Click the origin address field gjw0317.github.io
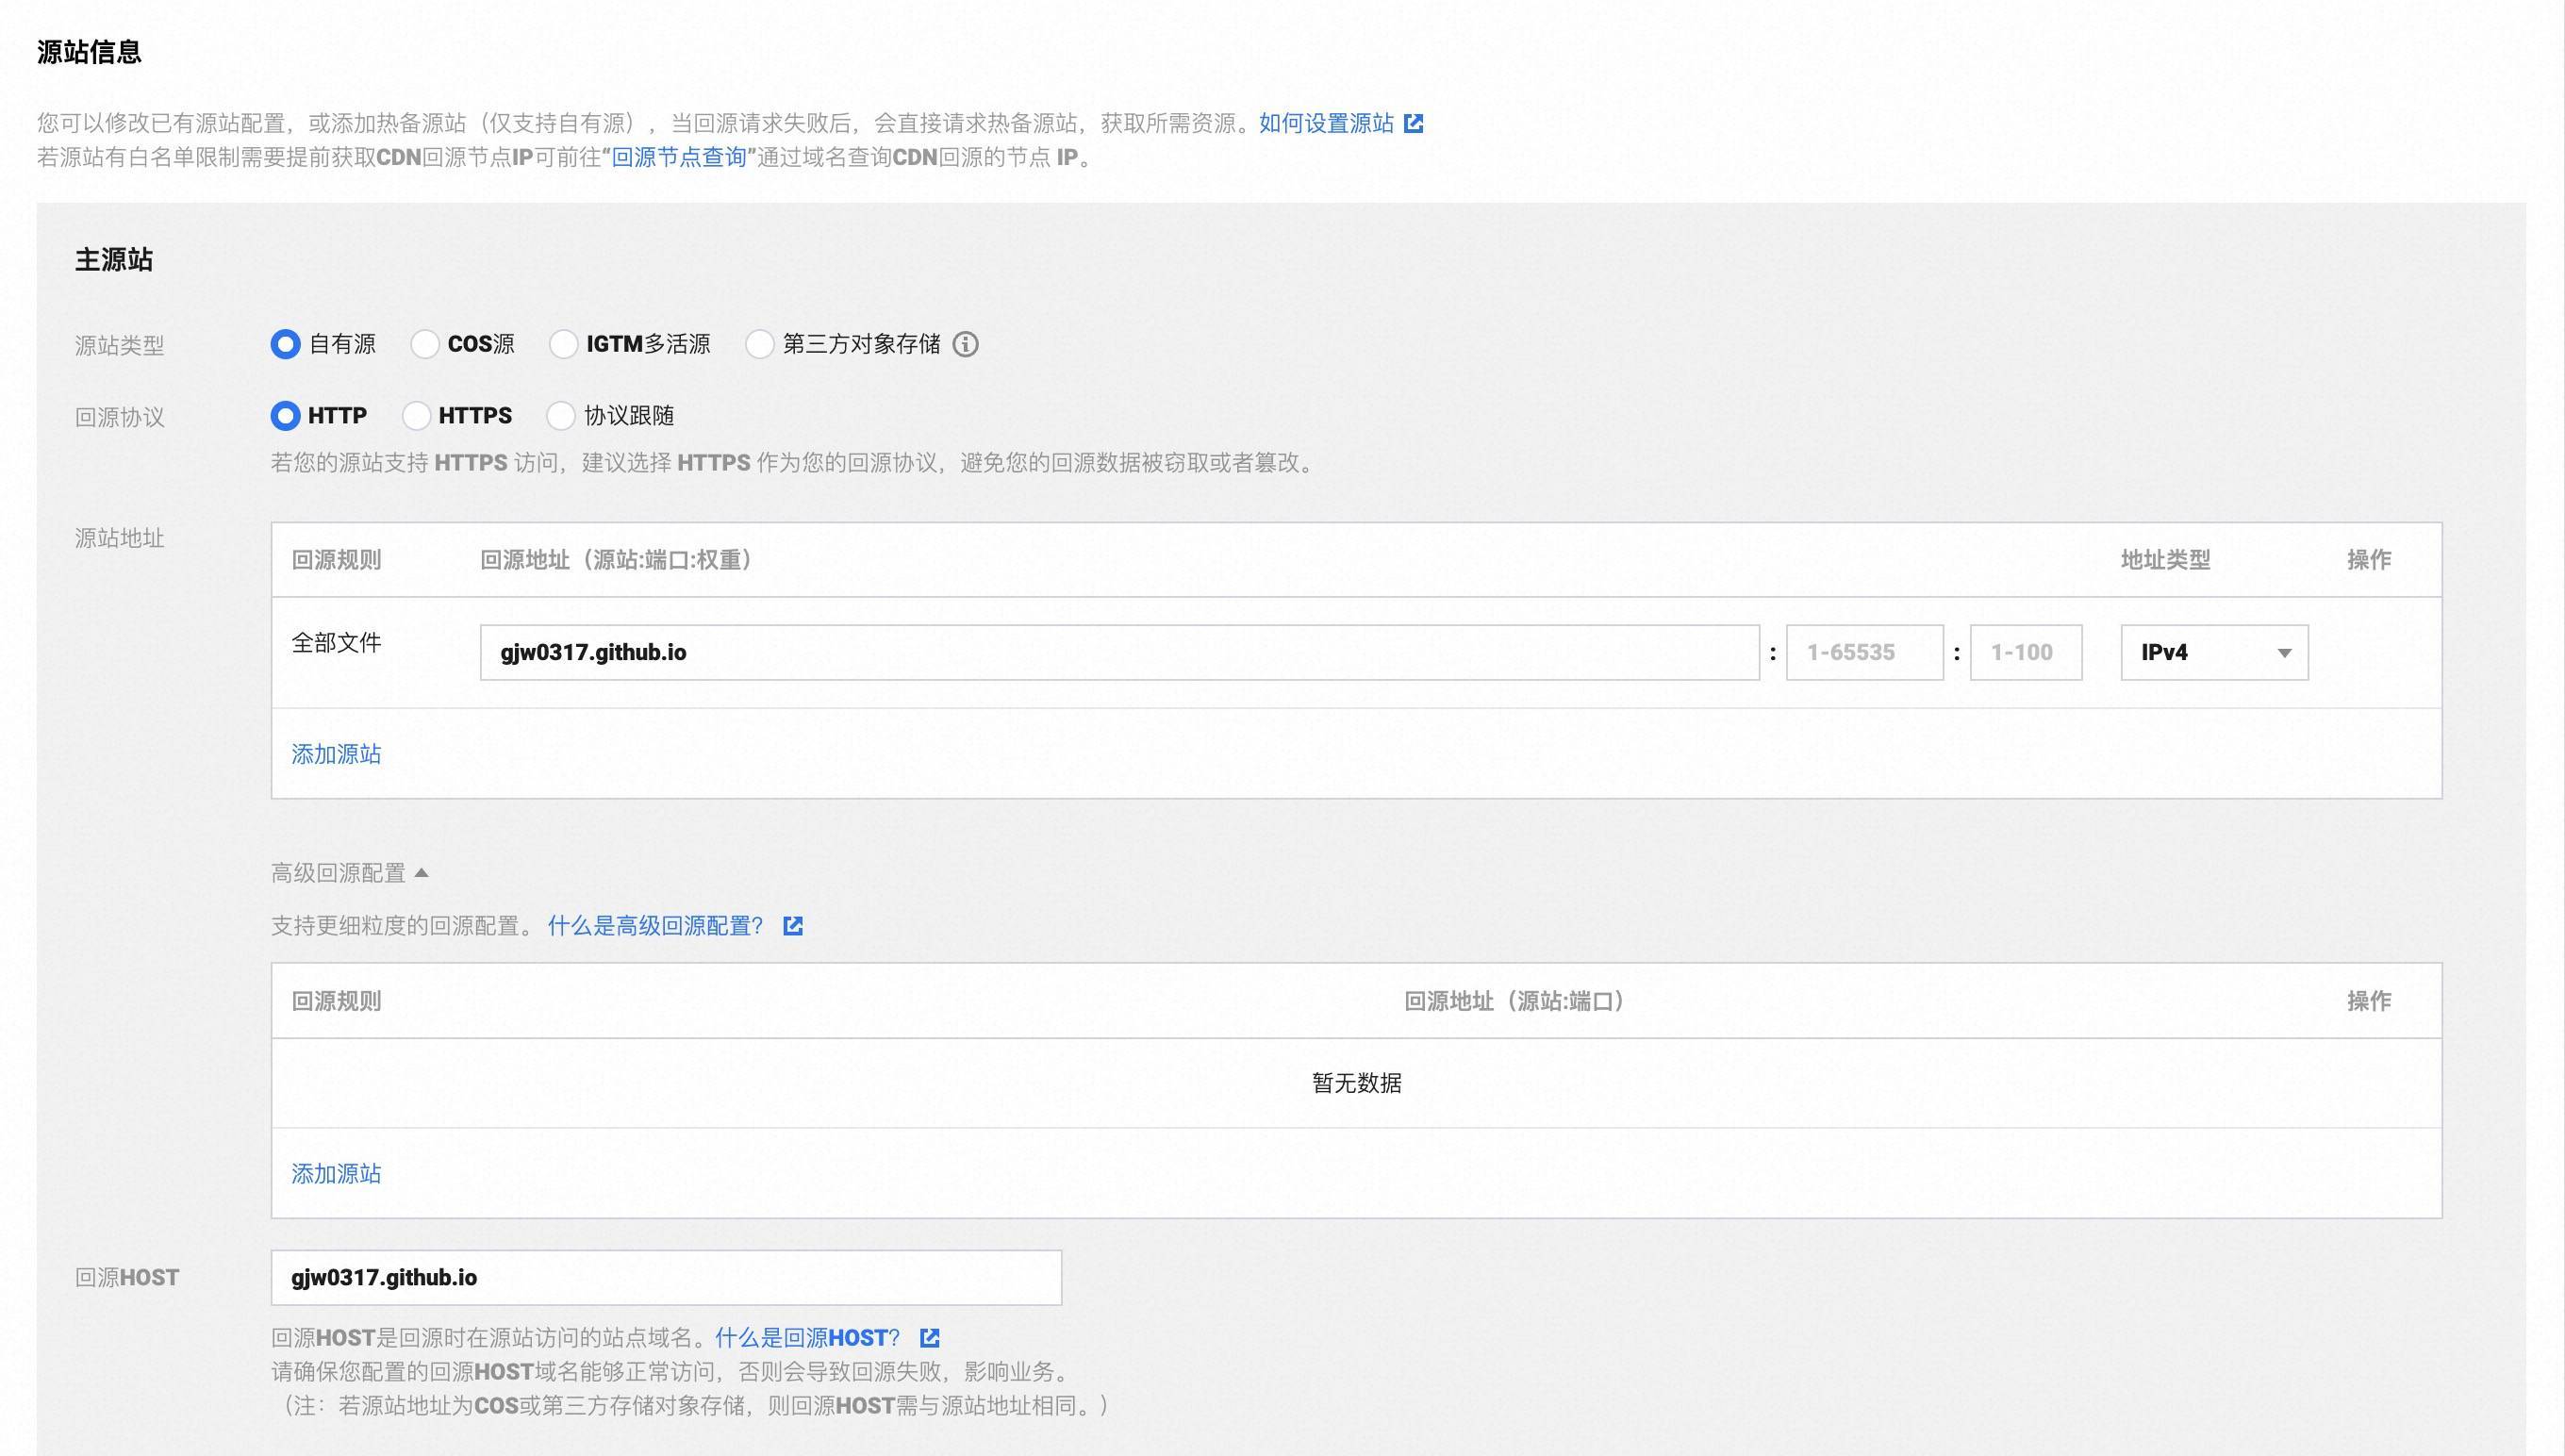The width and height of the screenshot is (2565, 1456). coord(1119,653)
